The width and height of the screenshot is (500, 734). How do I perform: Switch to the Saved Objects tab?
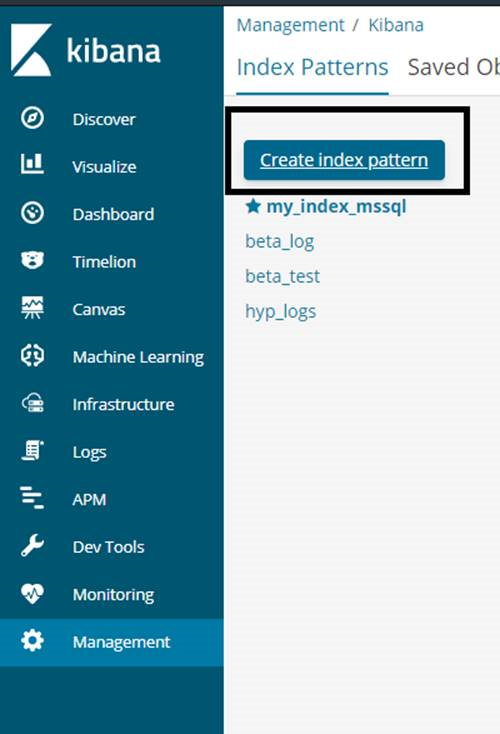pyautogui.click(x=453, y=67)
